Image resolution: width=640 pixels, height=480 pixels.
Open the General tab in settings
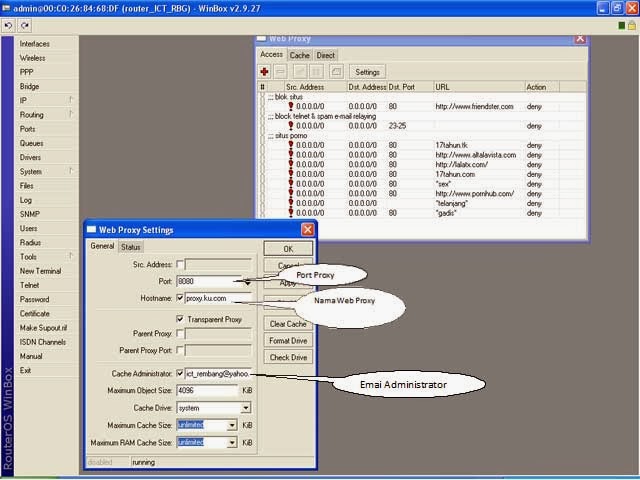click(102, 246)
